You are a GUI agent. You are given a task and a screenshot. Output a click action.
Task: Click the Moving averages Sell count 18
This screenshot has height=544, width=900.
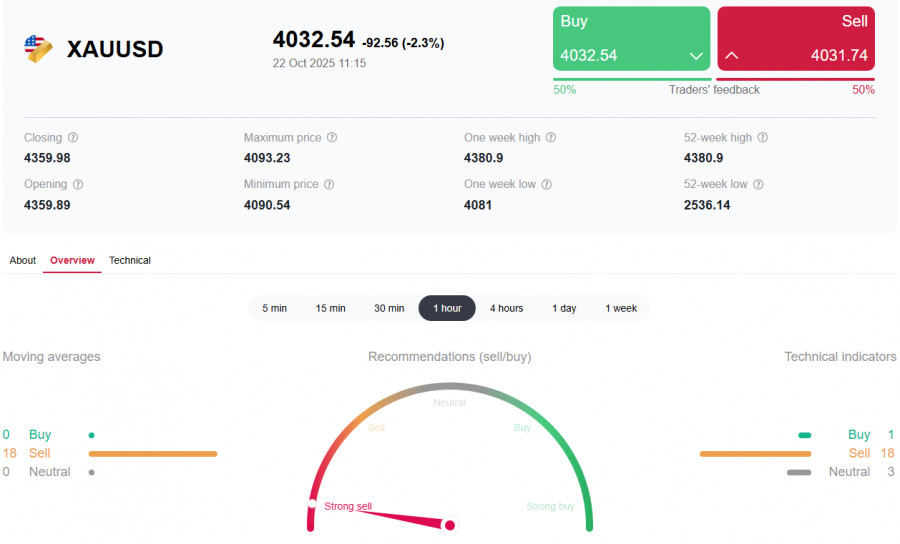click(x=10, y=453)
